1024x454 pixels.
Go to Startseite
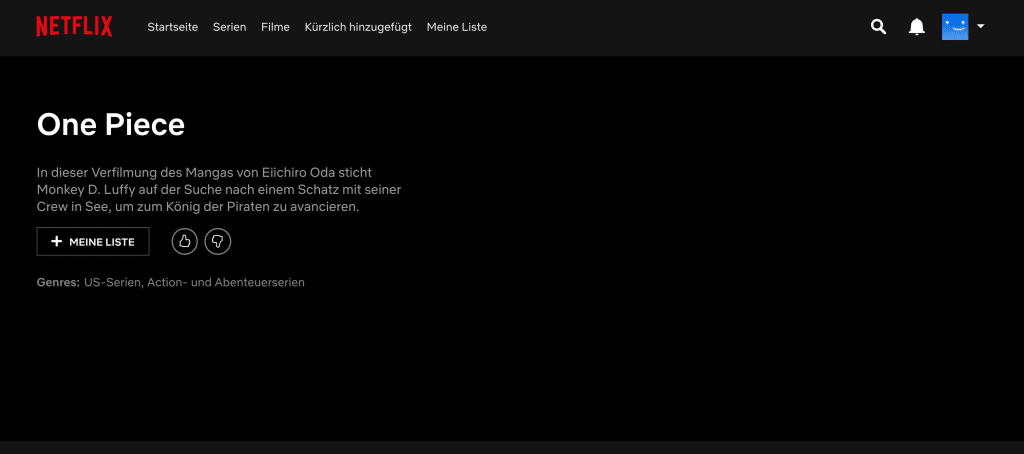(173, 27)
